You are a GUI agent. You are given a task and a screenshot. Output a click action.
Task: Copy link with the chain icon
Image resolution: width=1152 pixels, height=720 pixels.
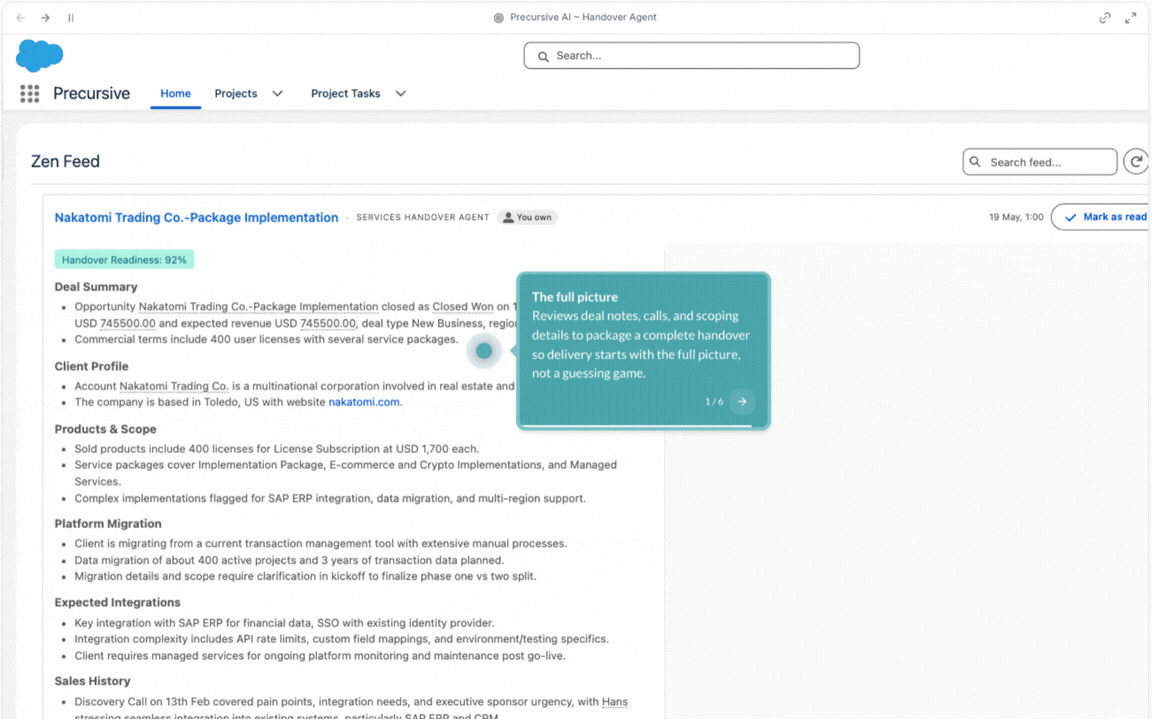click(1104, 18)
